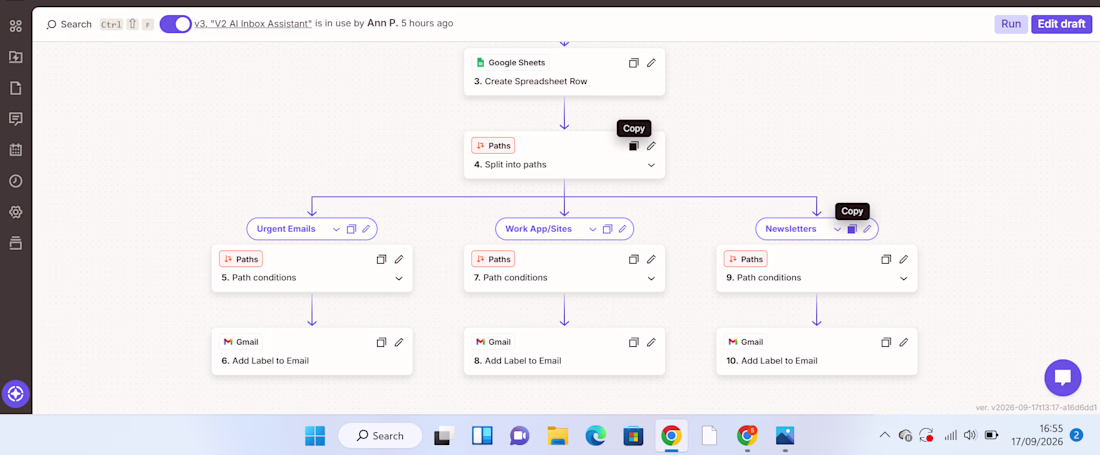Edit the Work App/Sites path name

pos(622,229)
